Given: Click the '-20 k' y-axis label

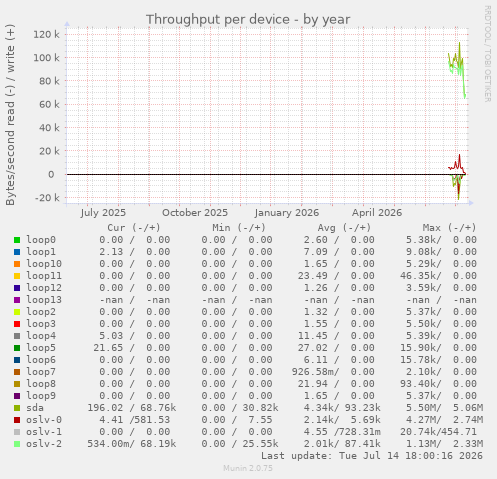Looking at the screenshot, I should point(47,198).
